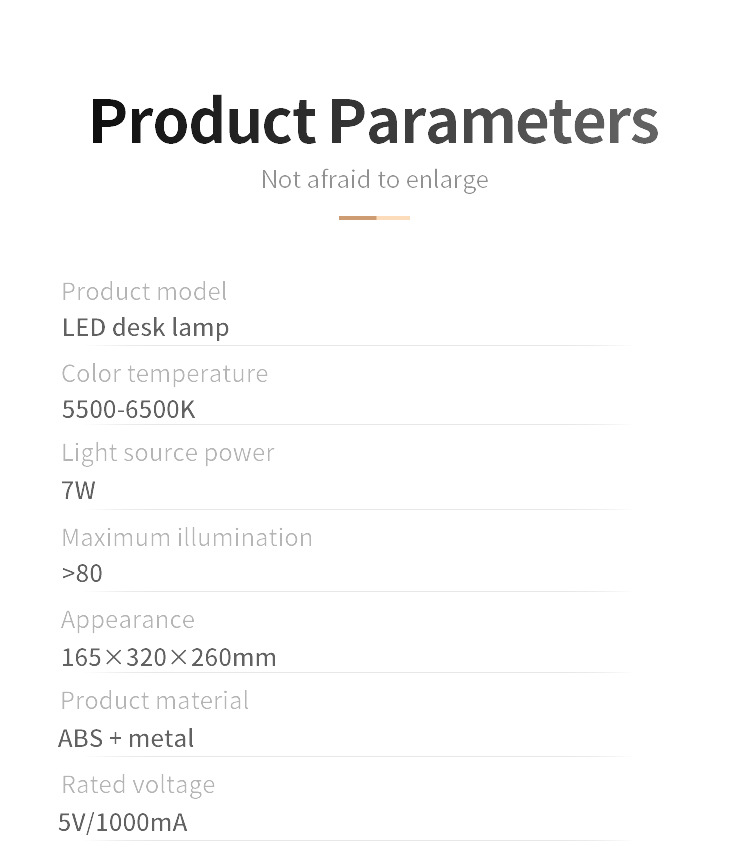The image size is (750, 862).
Task: Select the Color temperature label
Action: pyautogui.click(x=164, y=373)
